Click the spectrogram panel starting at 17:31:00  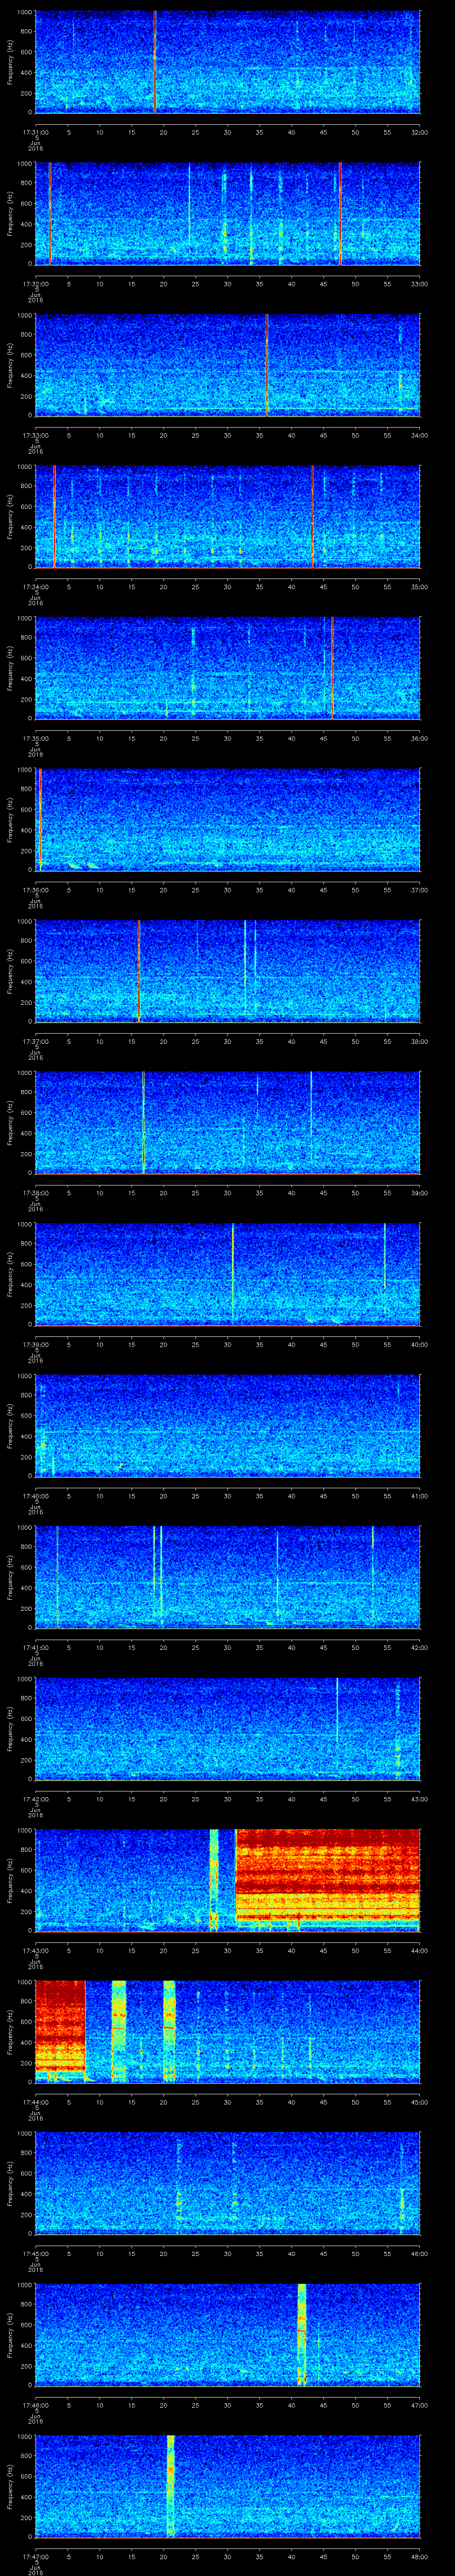[x=227, y=63]
